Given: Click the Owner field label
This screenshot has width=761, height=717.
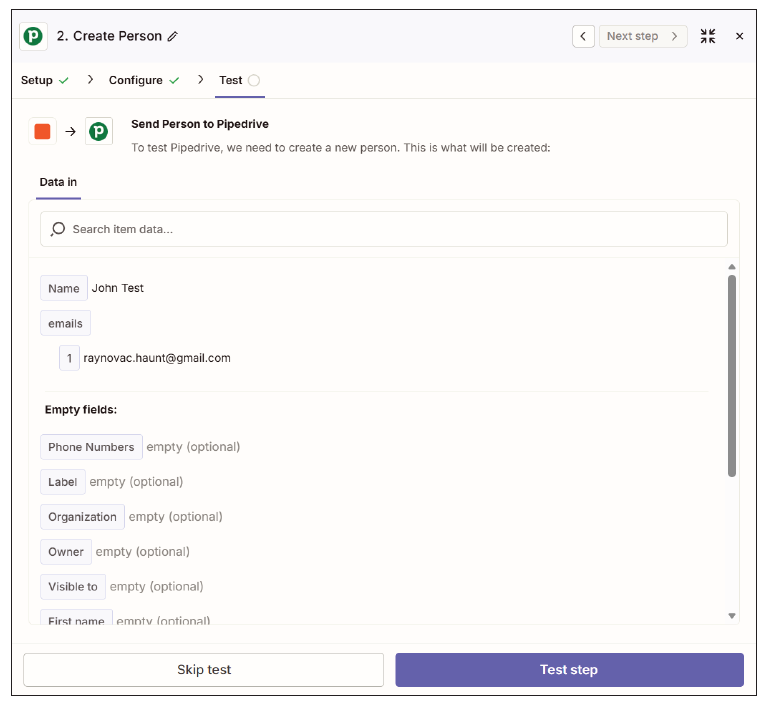Looking at the screenshot, I should pyautogui.click(x=66, y=552).
